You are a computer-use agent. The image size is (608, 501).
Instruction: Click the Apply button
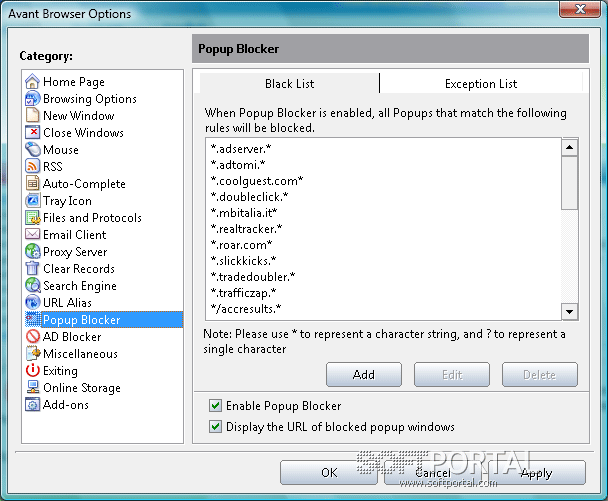click(537, 472)
